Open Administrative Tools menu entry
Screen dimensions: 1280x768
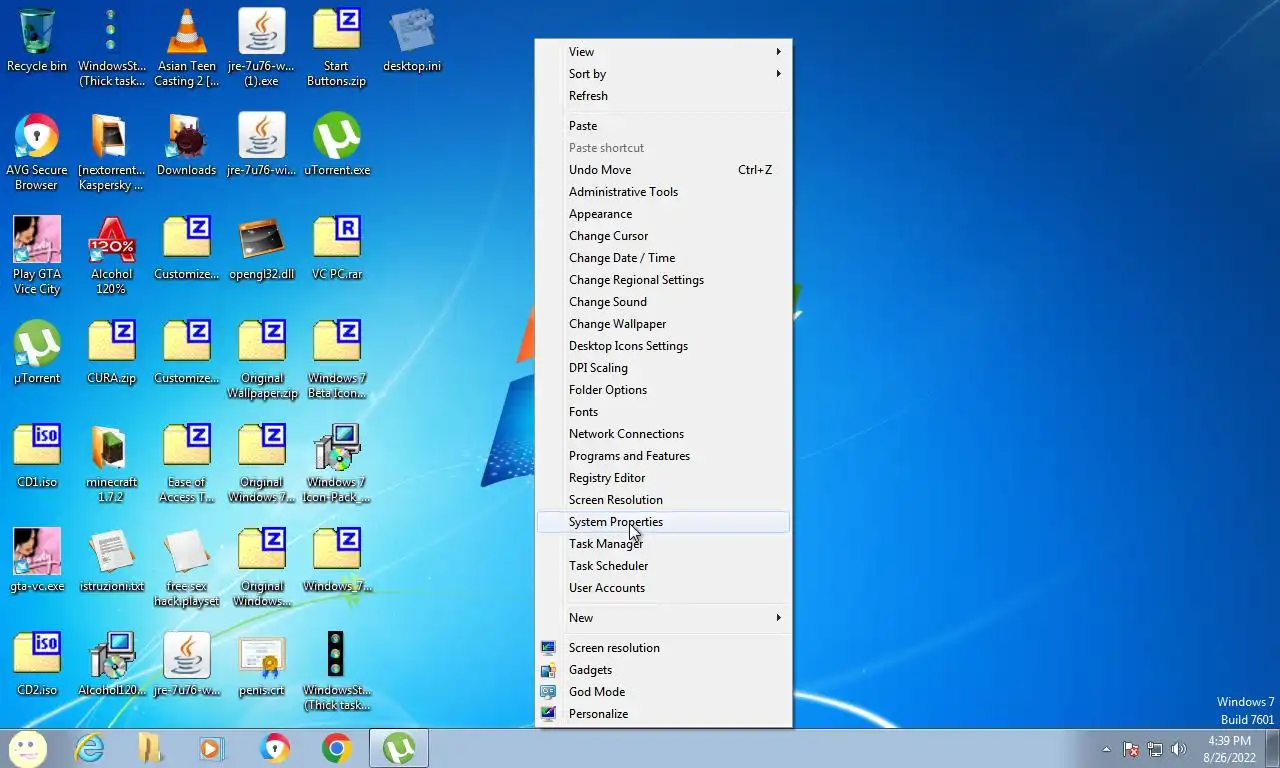coord(664,192)
